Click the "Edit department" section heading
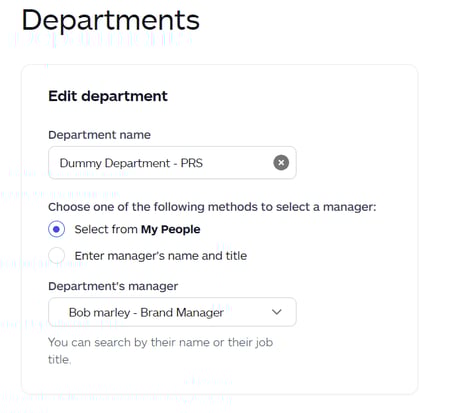The height and width of the screenshot is (413, 456). pos(108,96)
